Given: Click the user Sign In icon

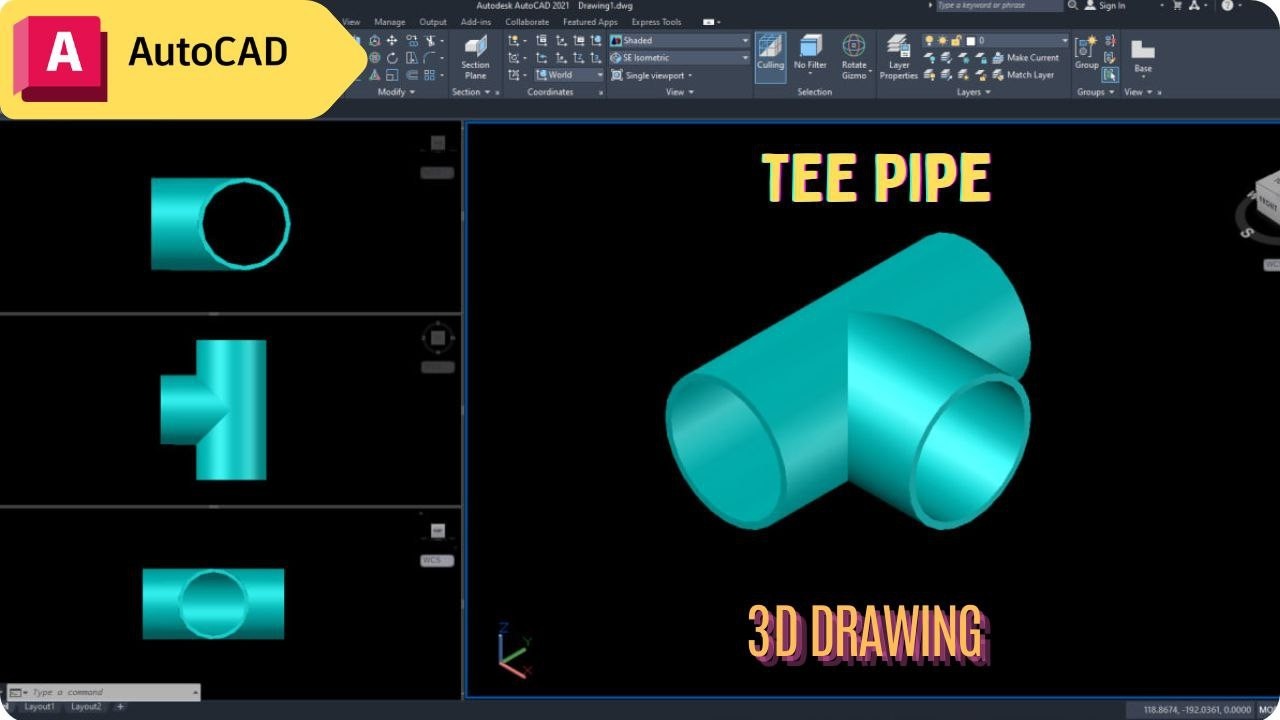Looking at the screenshot, I should (x=1090, y=5).
